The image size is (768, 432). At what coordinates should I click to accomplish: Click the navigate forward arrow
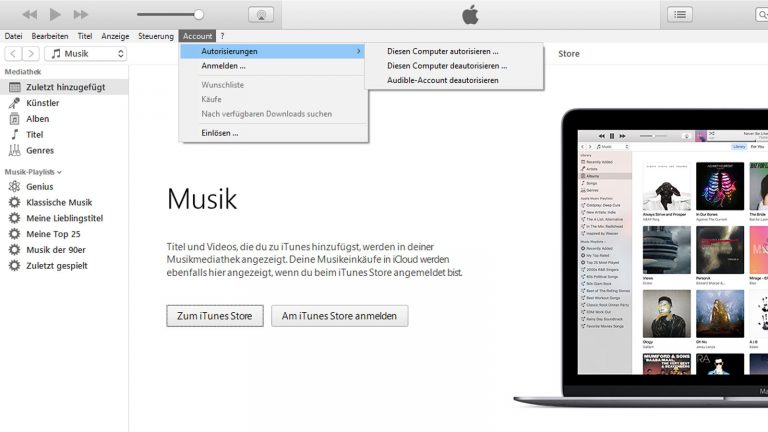point(31,53)
